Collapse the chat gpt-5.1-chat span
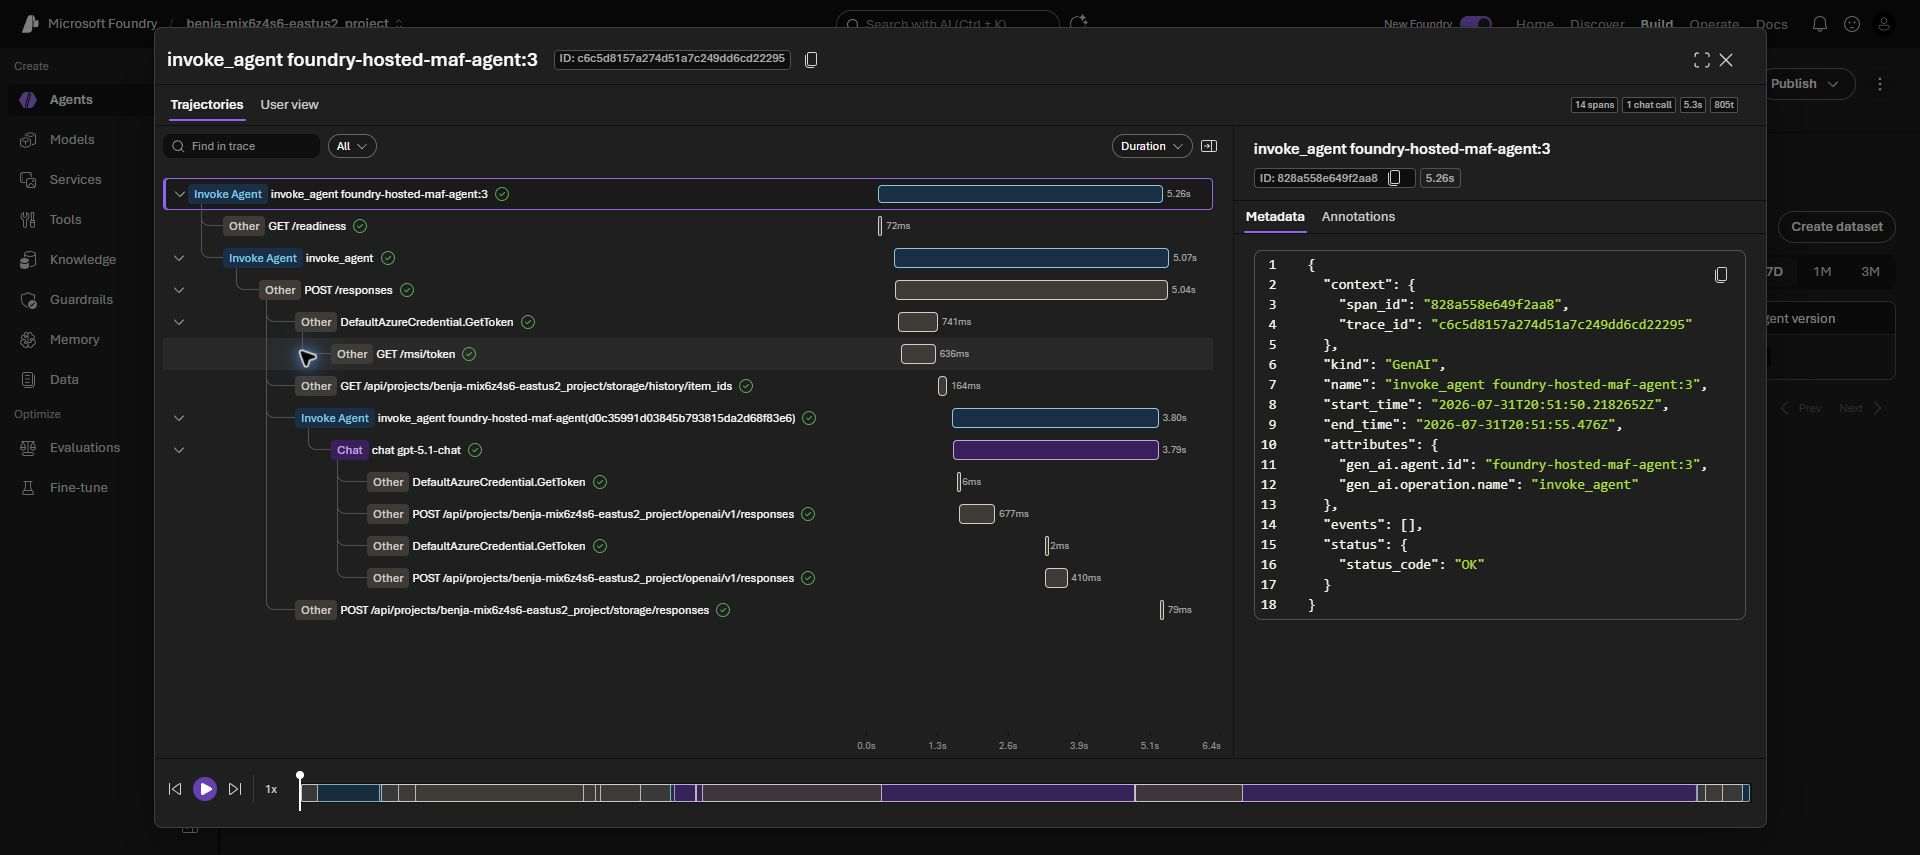 click(179, 450)
